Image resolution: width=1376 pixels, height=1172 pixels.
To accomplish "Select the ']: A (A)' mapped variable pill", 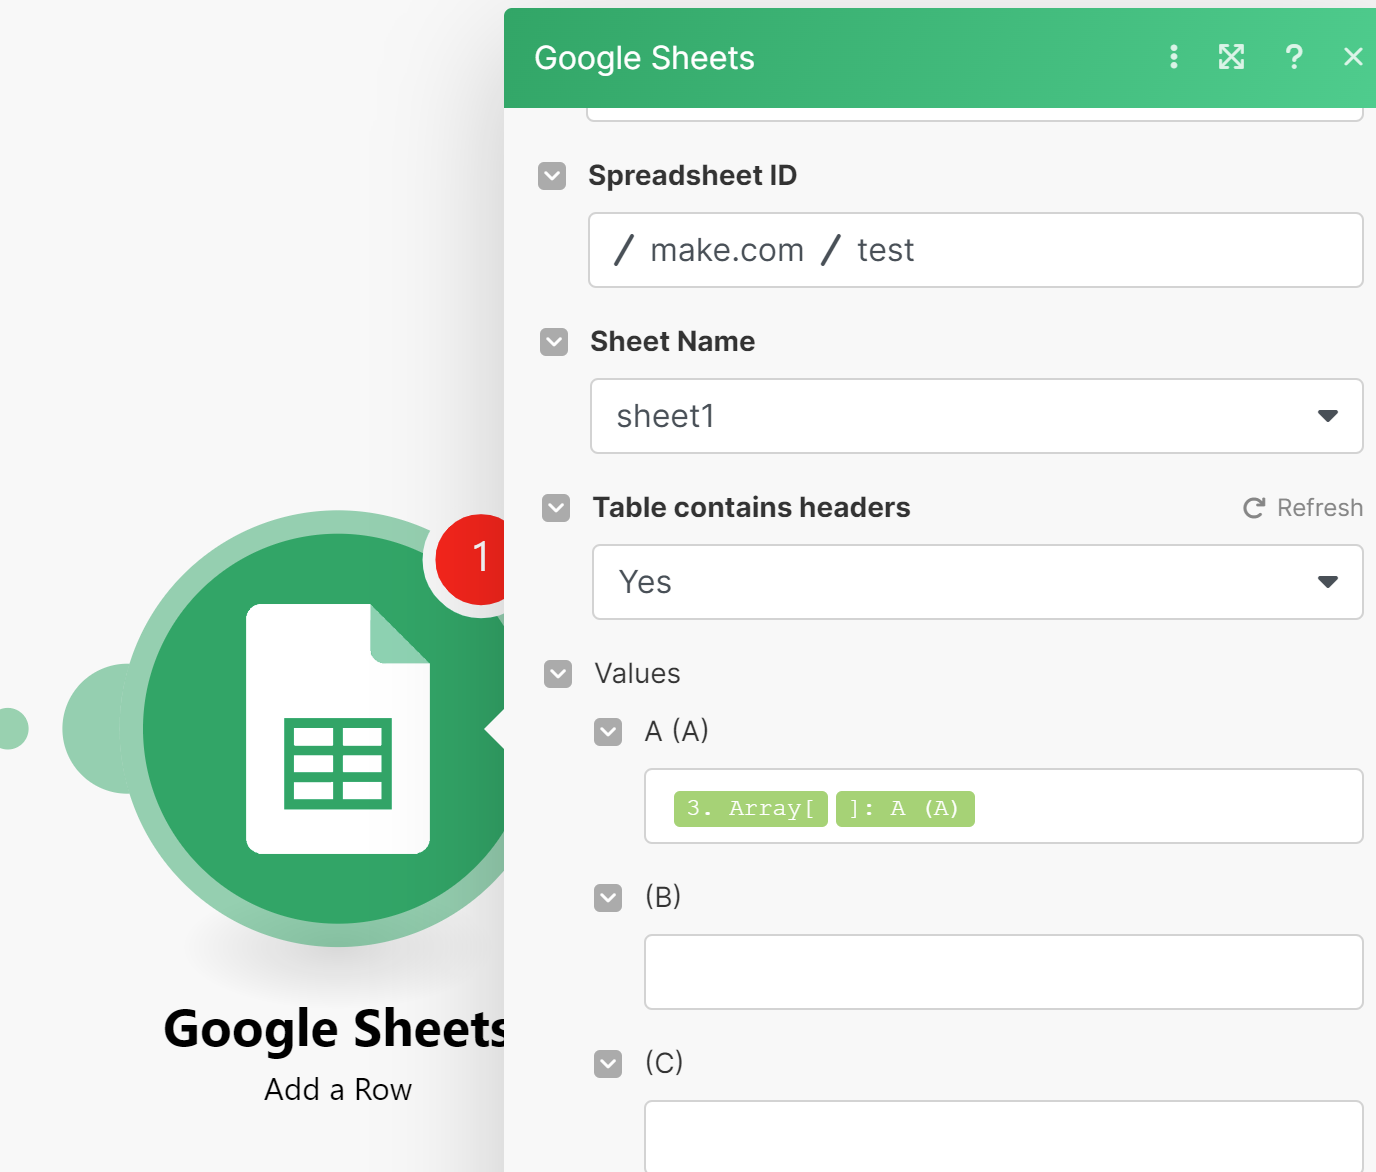I will click(905, 808).
